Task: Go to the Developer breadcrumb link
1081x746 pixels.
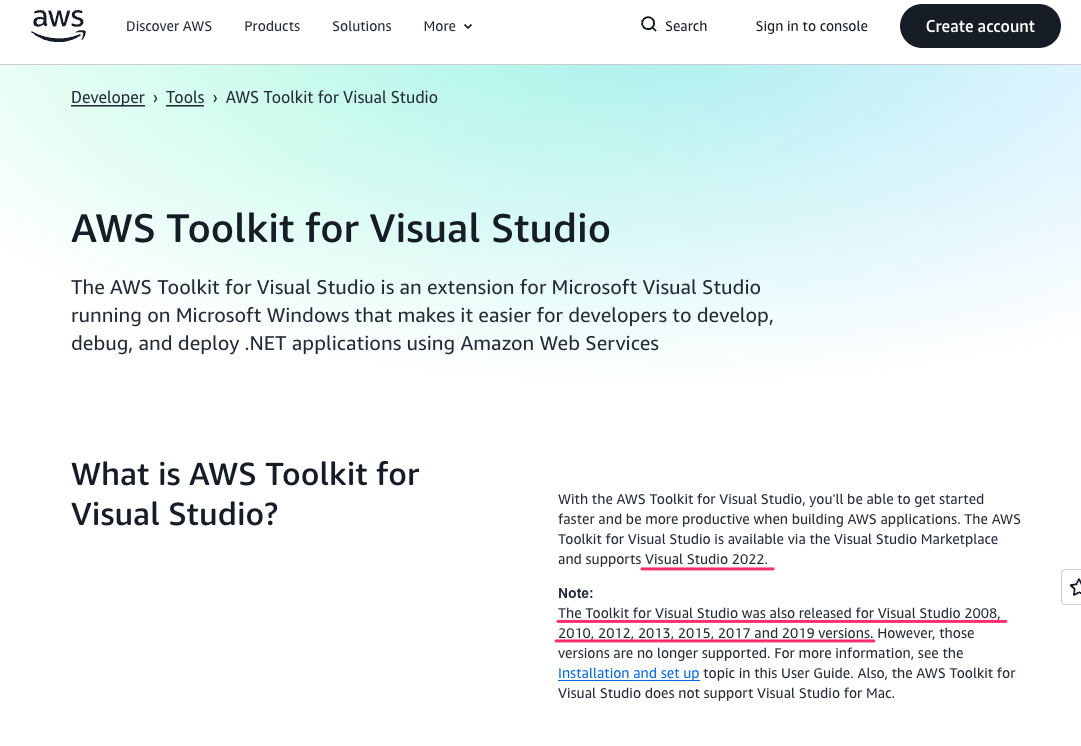Action: [x=108, y=97]
